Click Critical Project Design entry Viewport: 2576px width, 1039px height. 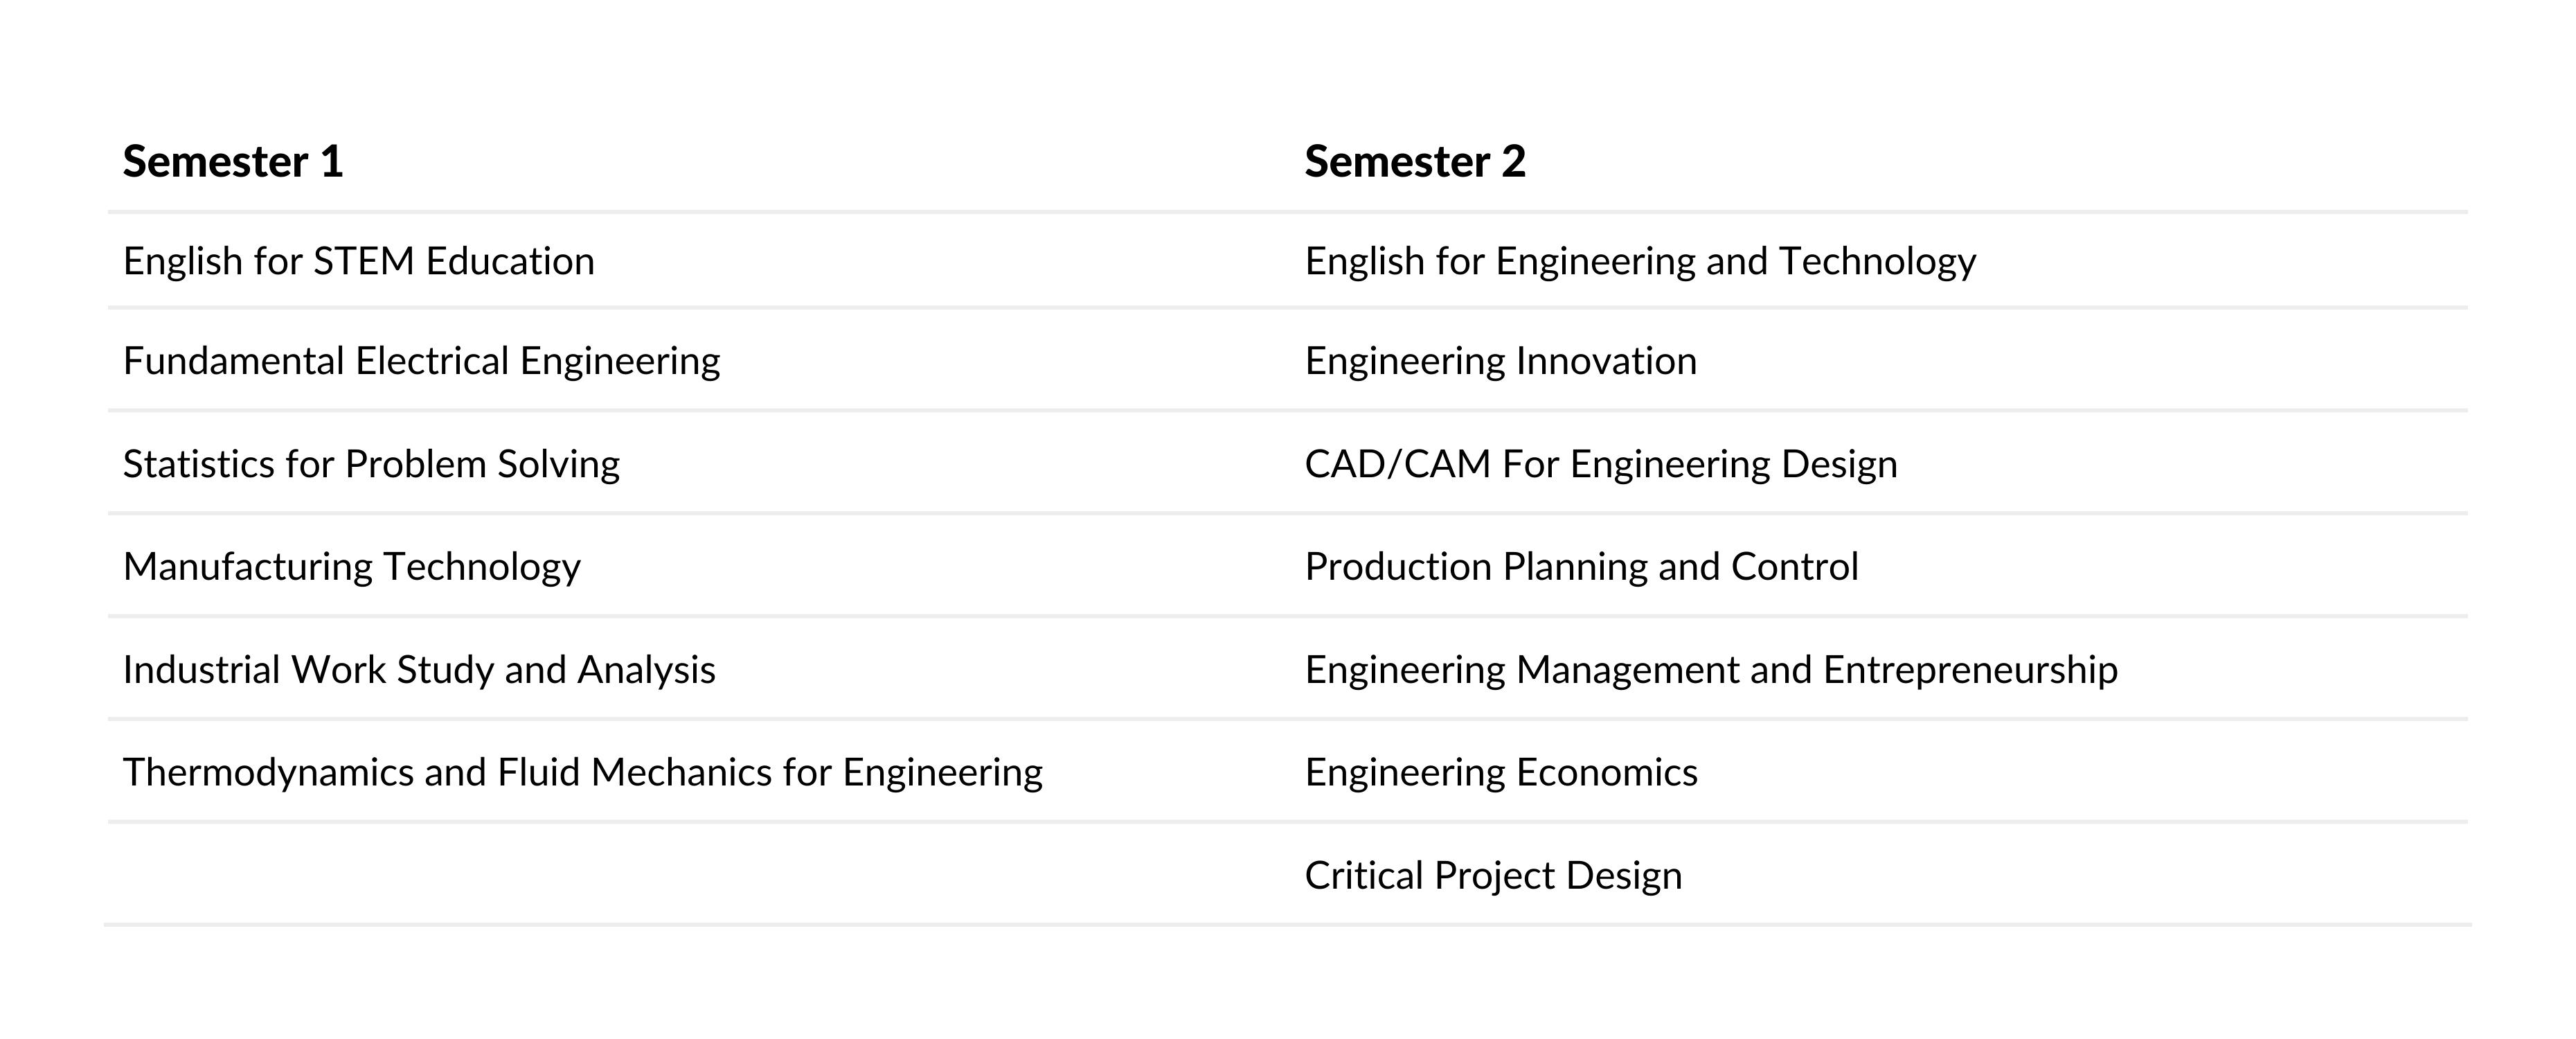pos(1493,876)
